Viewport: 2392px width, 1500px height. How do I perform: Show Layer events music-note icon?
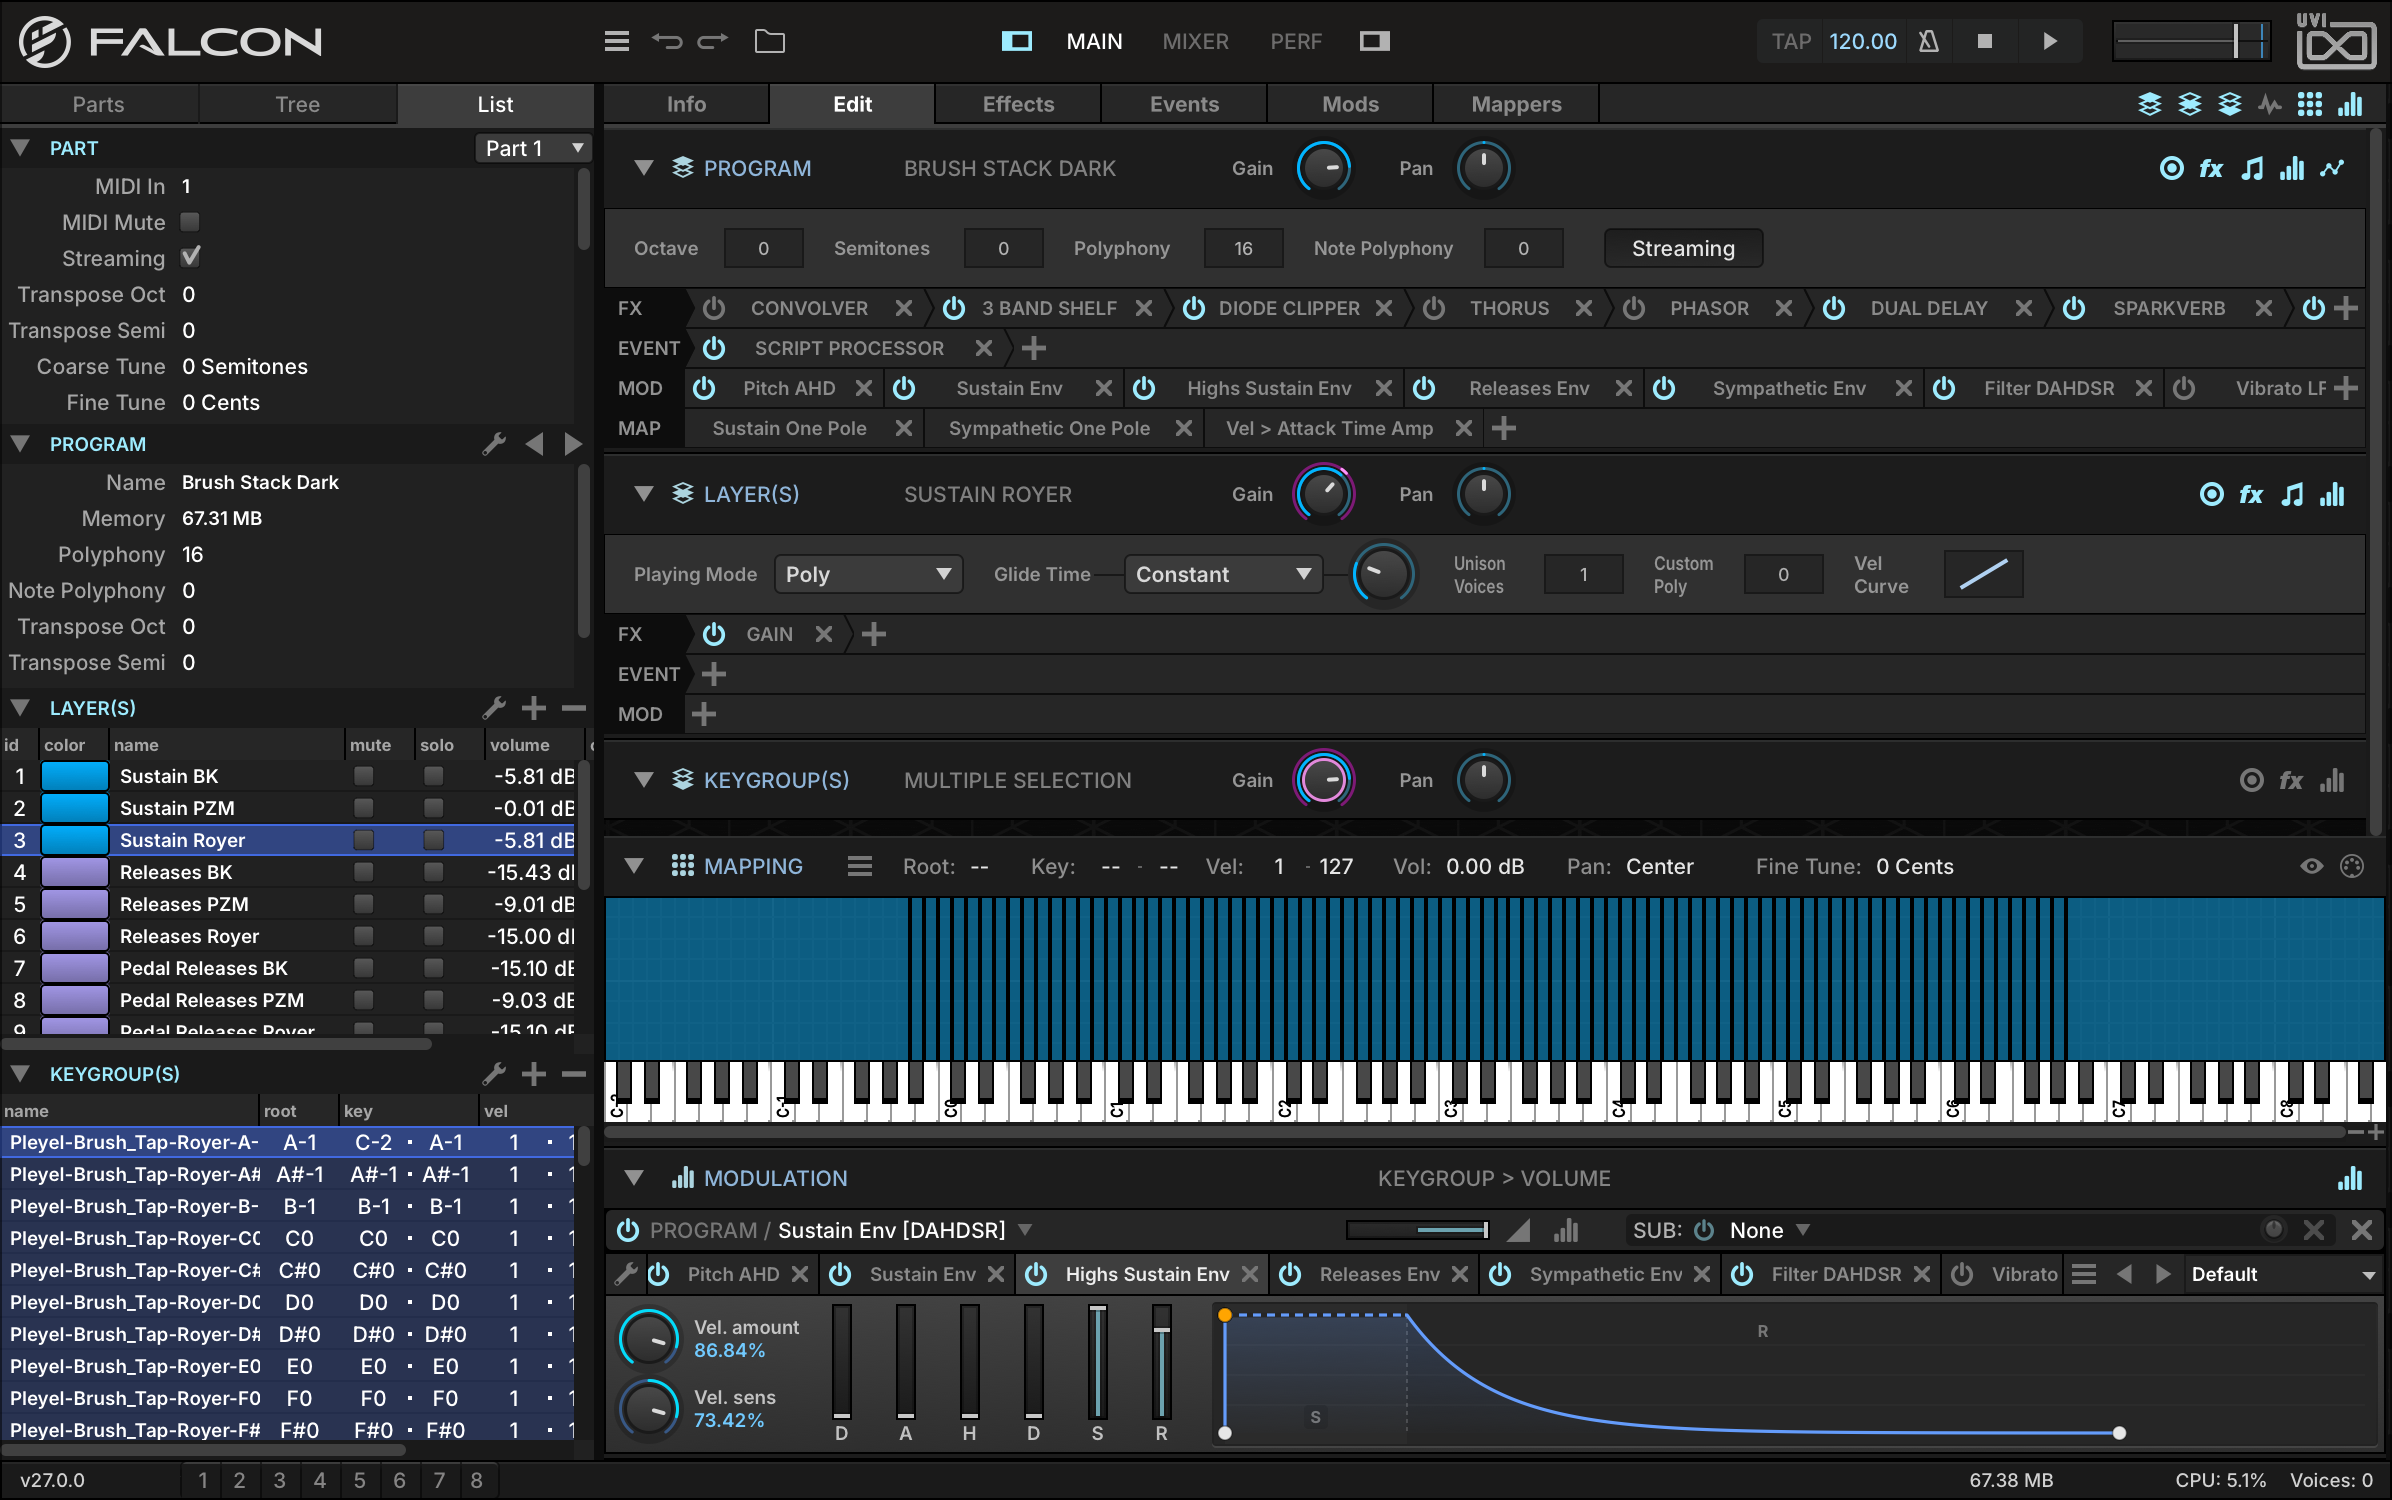click(x=2292, y=494)
